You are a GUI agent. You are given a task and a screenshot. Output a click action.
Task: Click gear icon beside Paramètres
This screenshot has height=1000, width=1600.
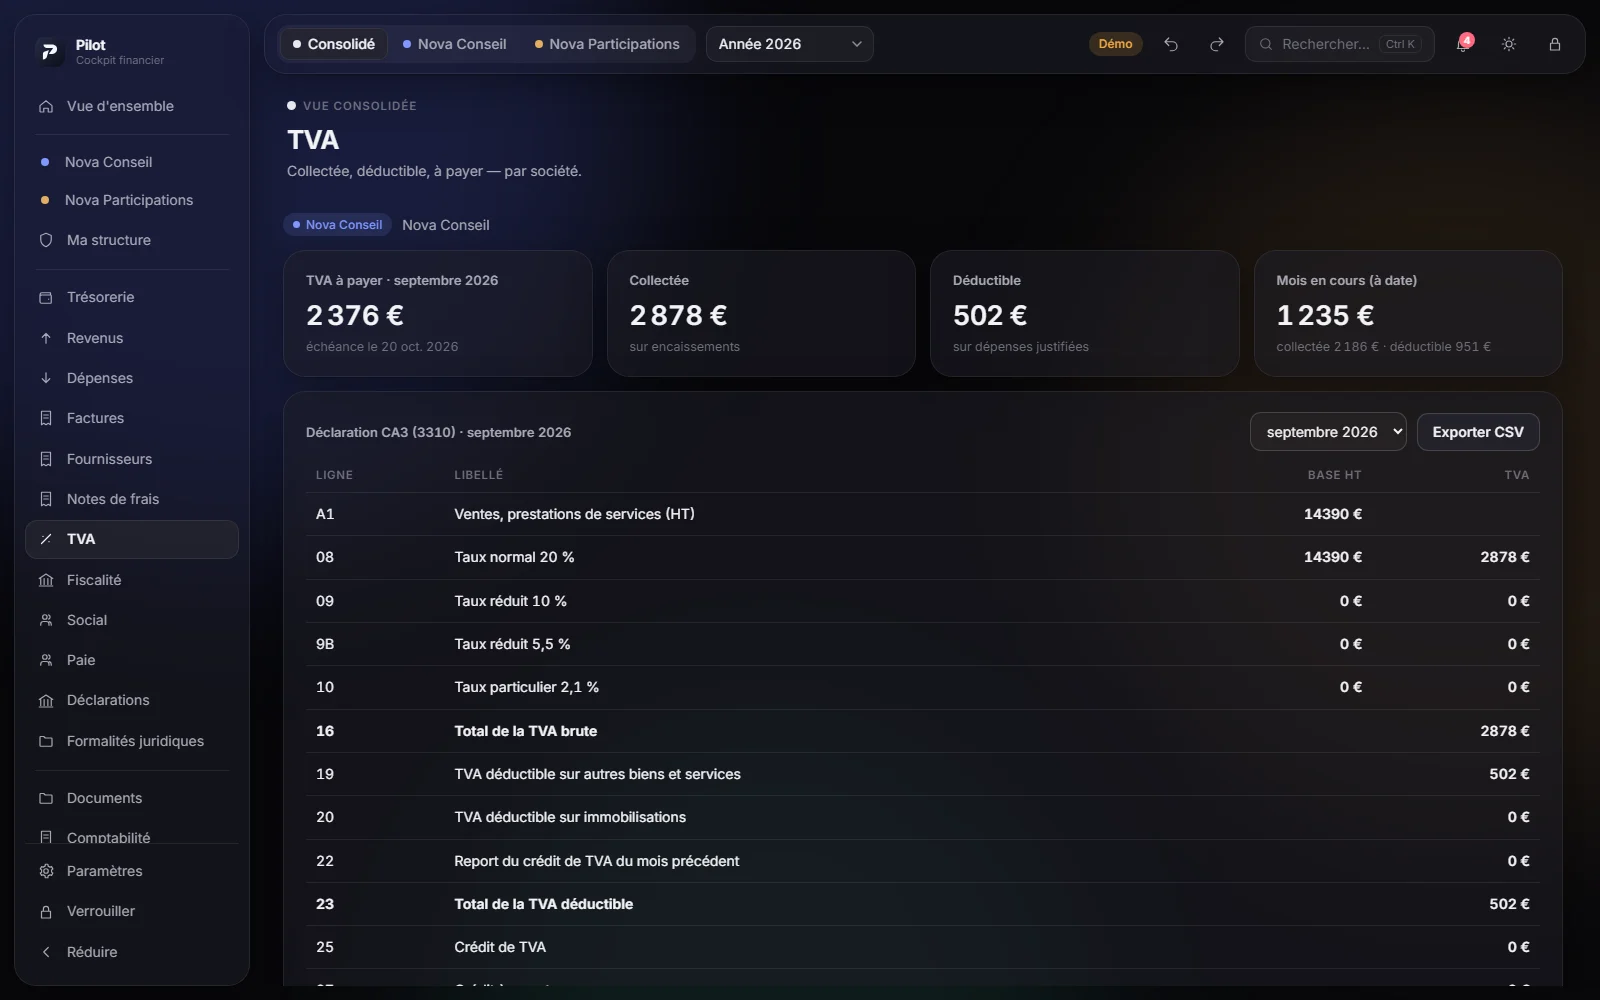46,871
